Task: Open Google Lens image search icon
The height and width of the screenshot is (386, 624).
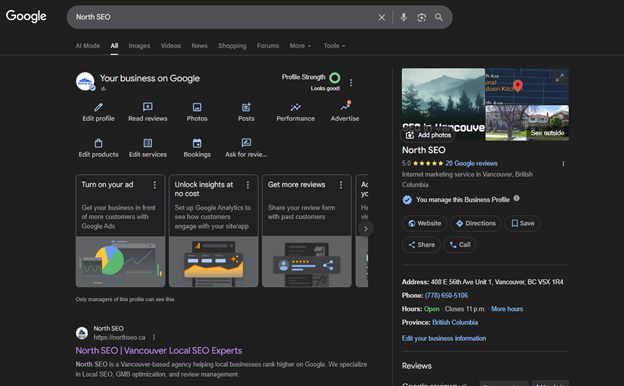Action: tap(421, 17)
